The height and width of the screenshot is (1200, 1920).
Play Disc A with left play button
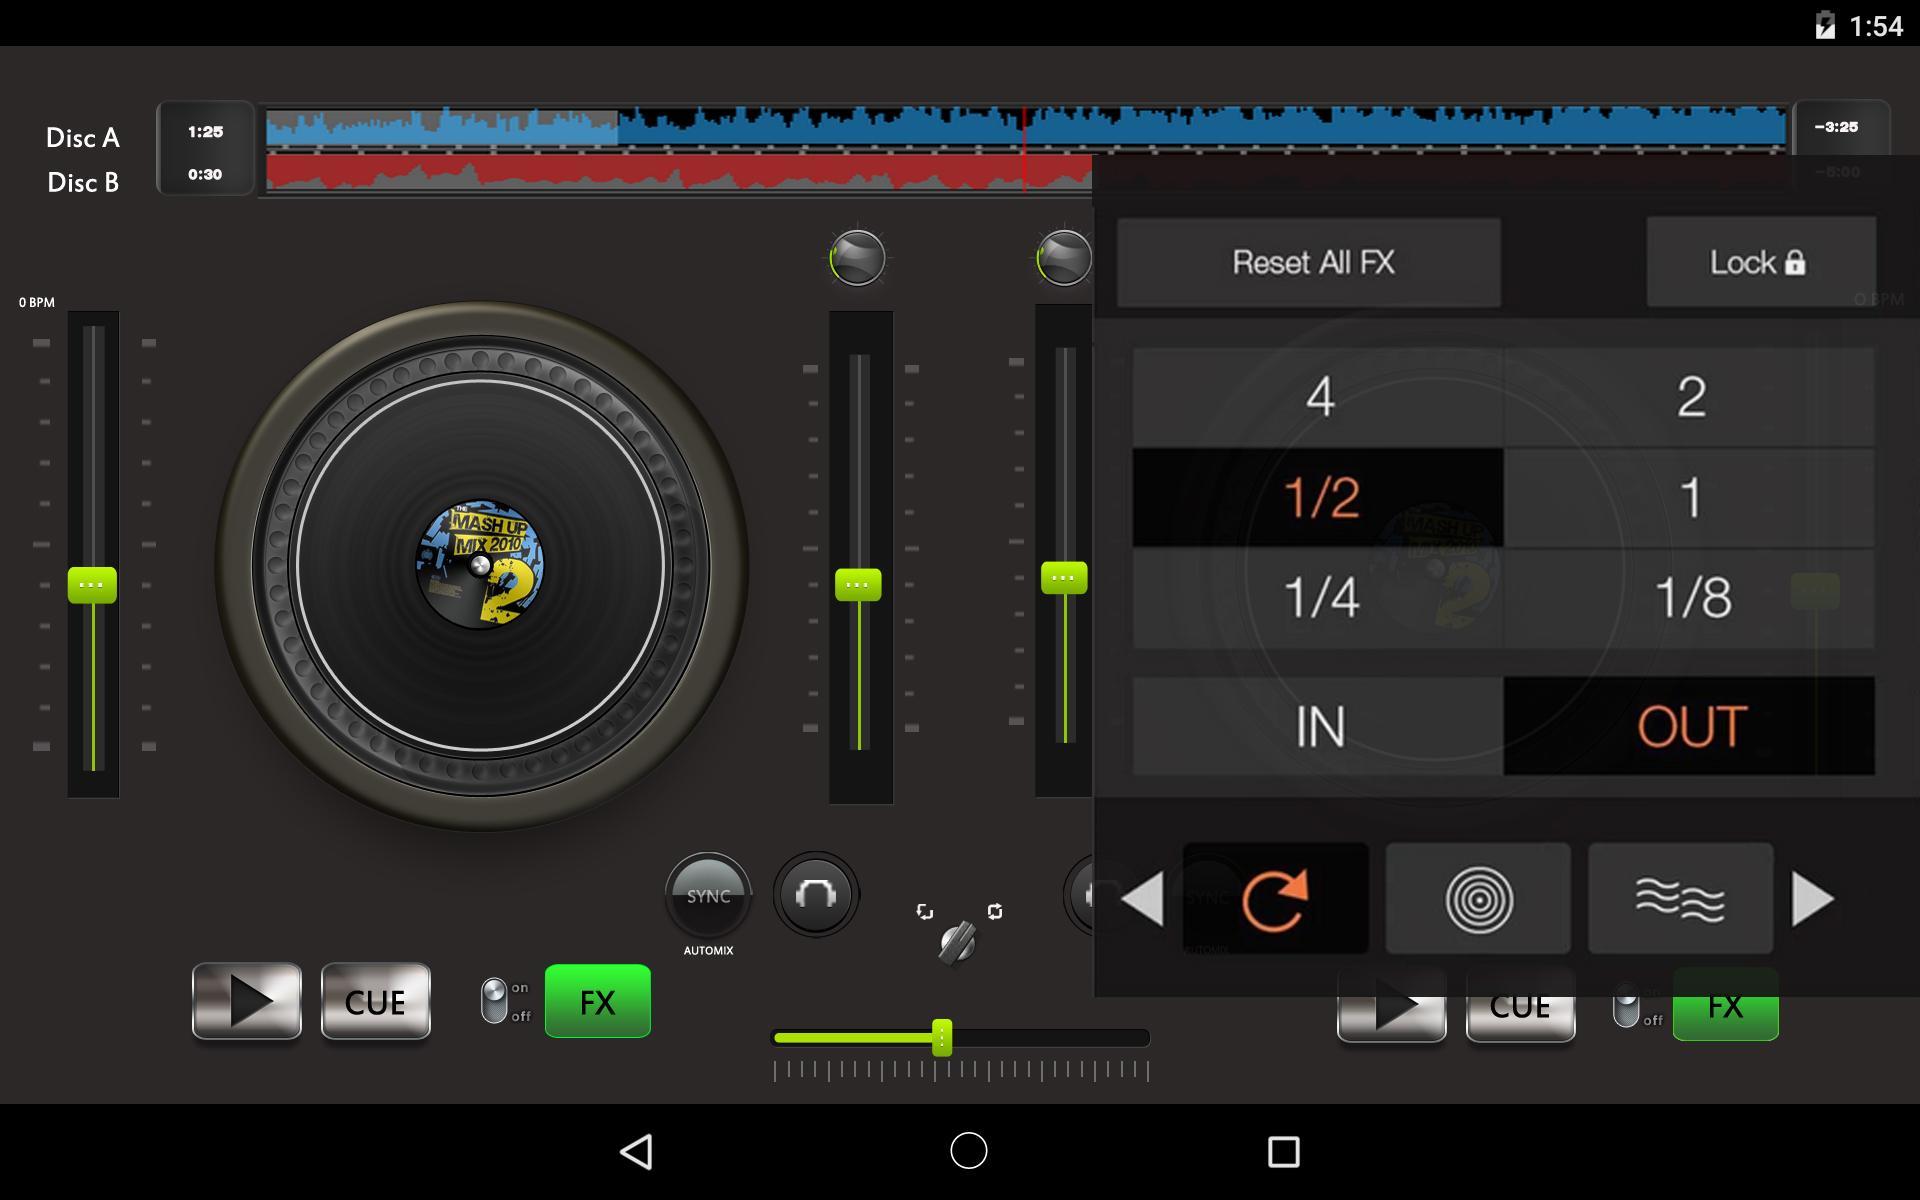247,1001
